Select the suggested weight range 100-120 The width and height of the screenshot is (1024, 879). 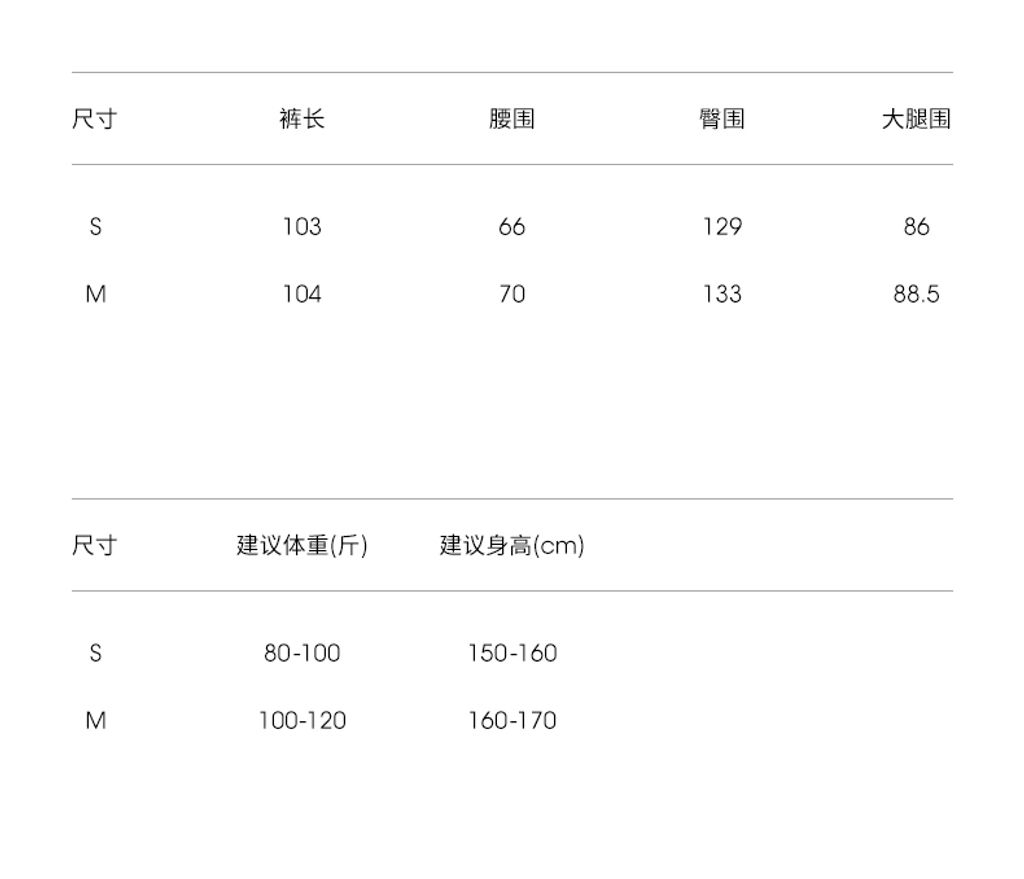tap(302, 720)
